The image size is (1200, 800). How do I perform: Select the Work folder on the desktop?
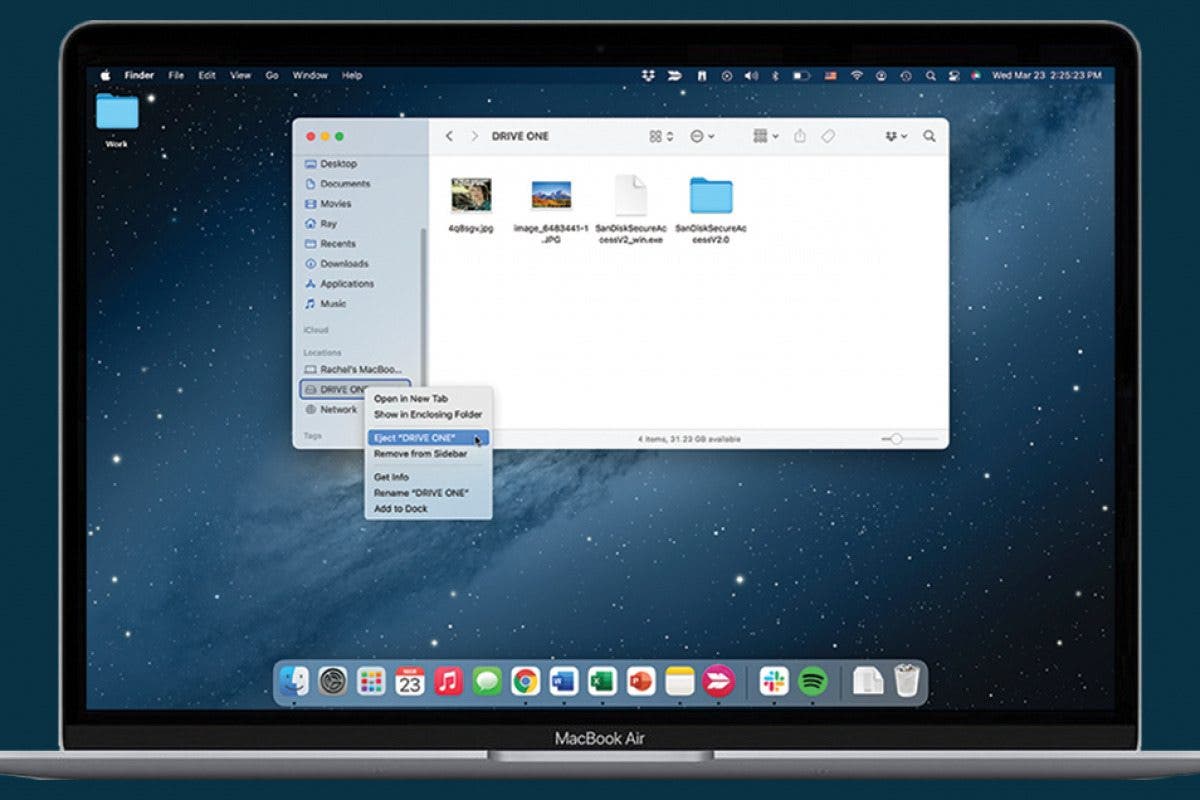pos(117,112)
